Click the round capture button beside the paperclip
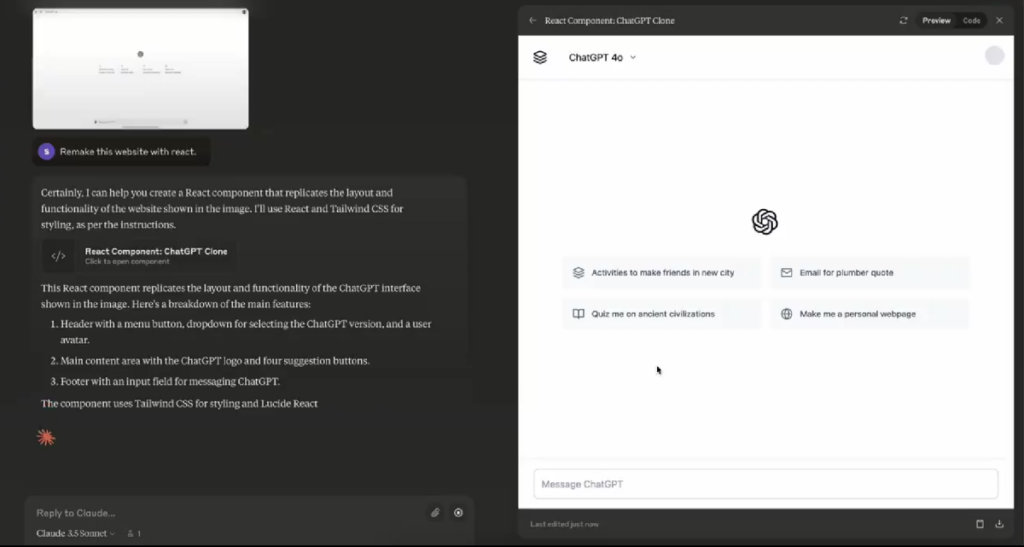The image size is (1024, 547). pos(458,513)
